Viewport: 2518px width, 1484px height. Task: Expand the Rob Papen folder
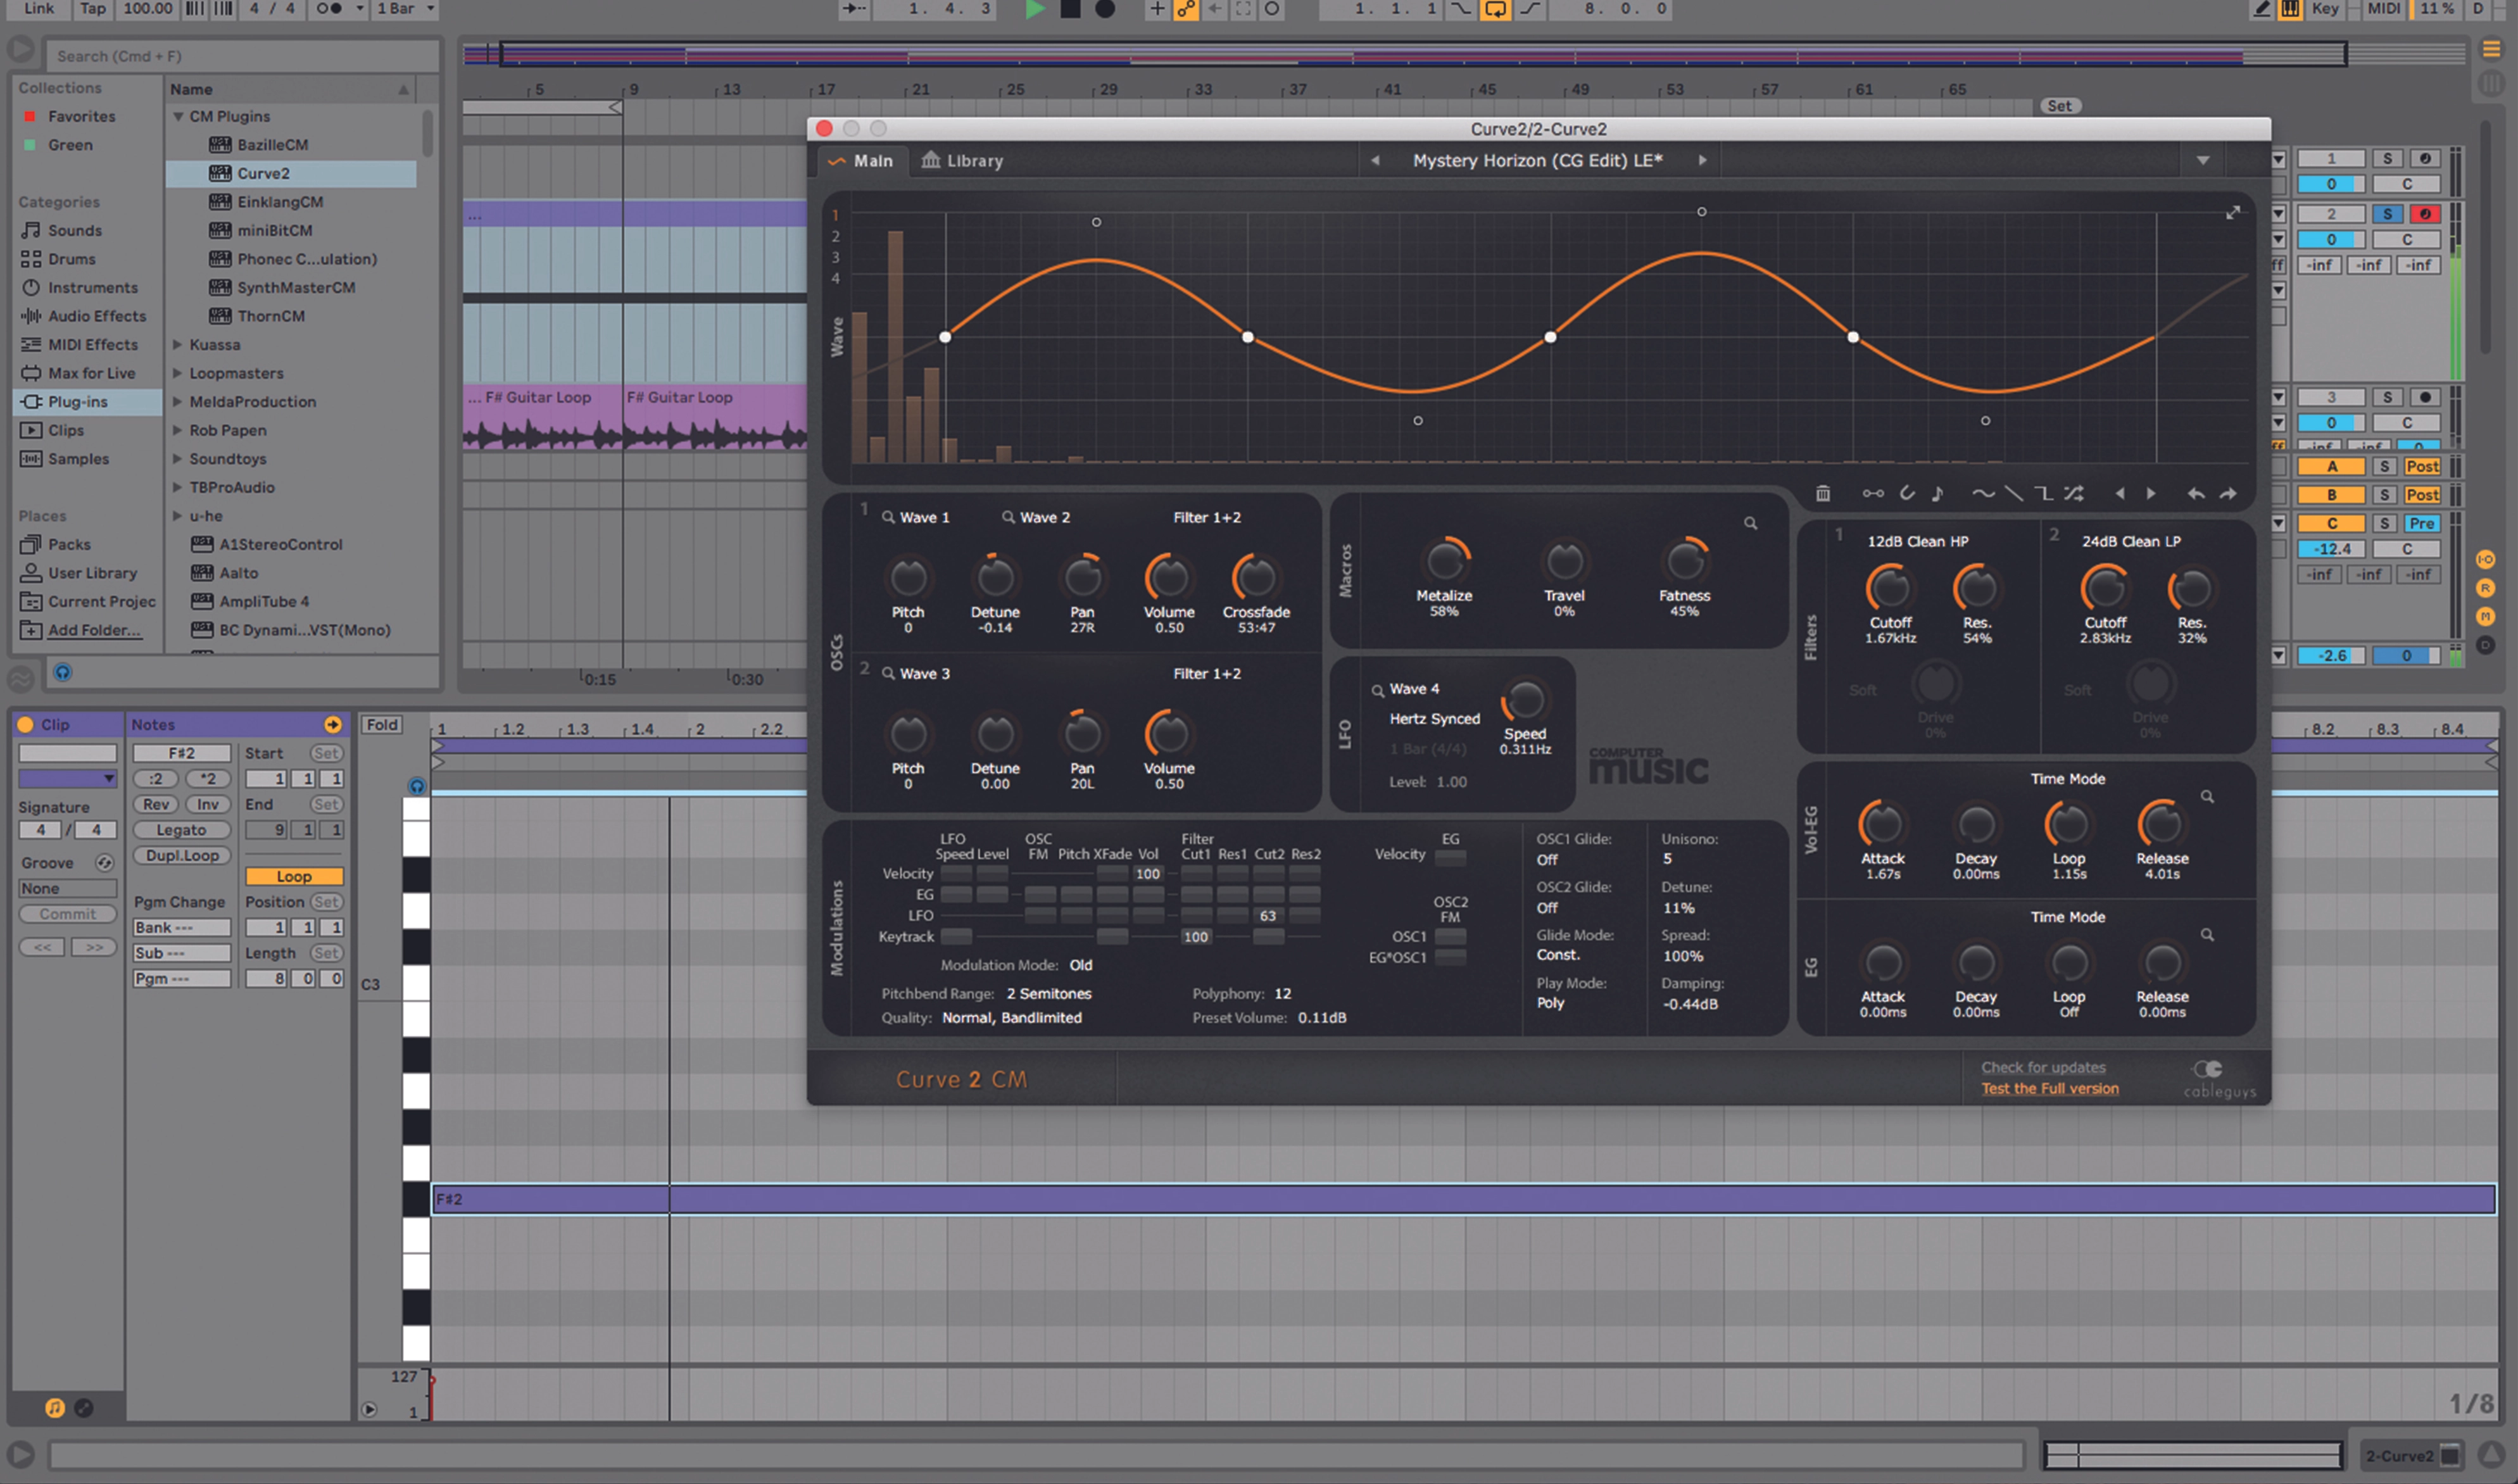pyautogui.click(x=178, y=430)
